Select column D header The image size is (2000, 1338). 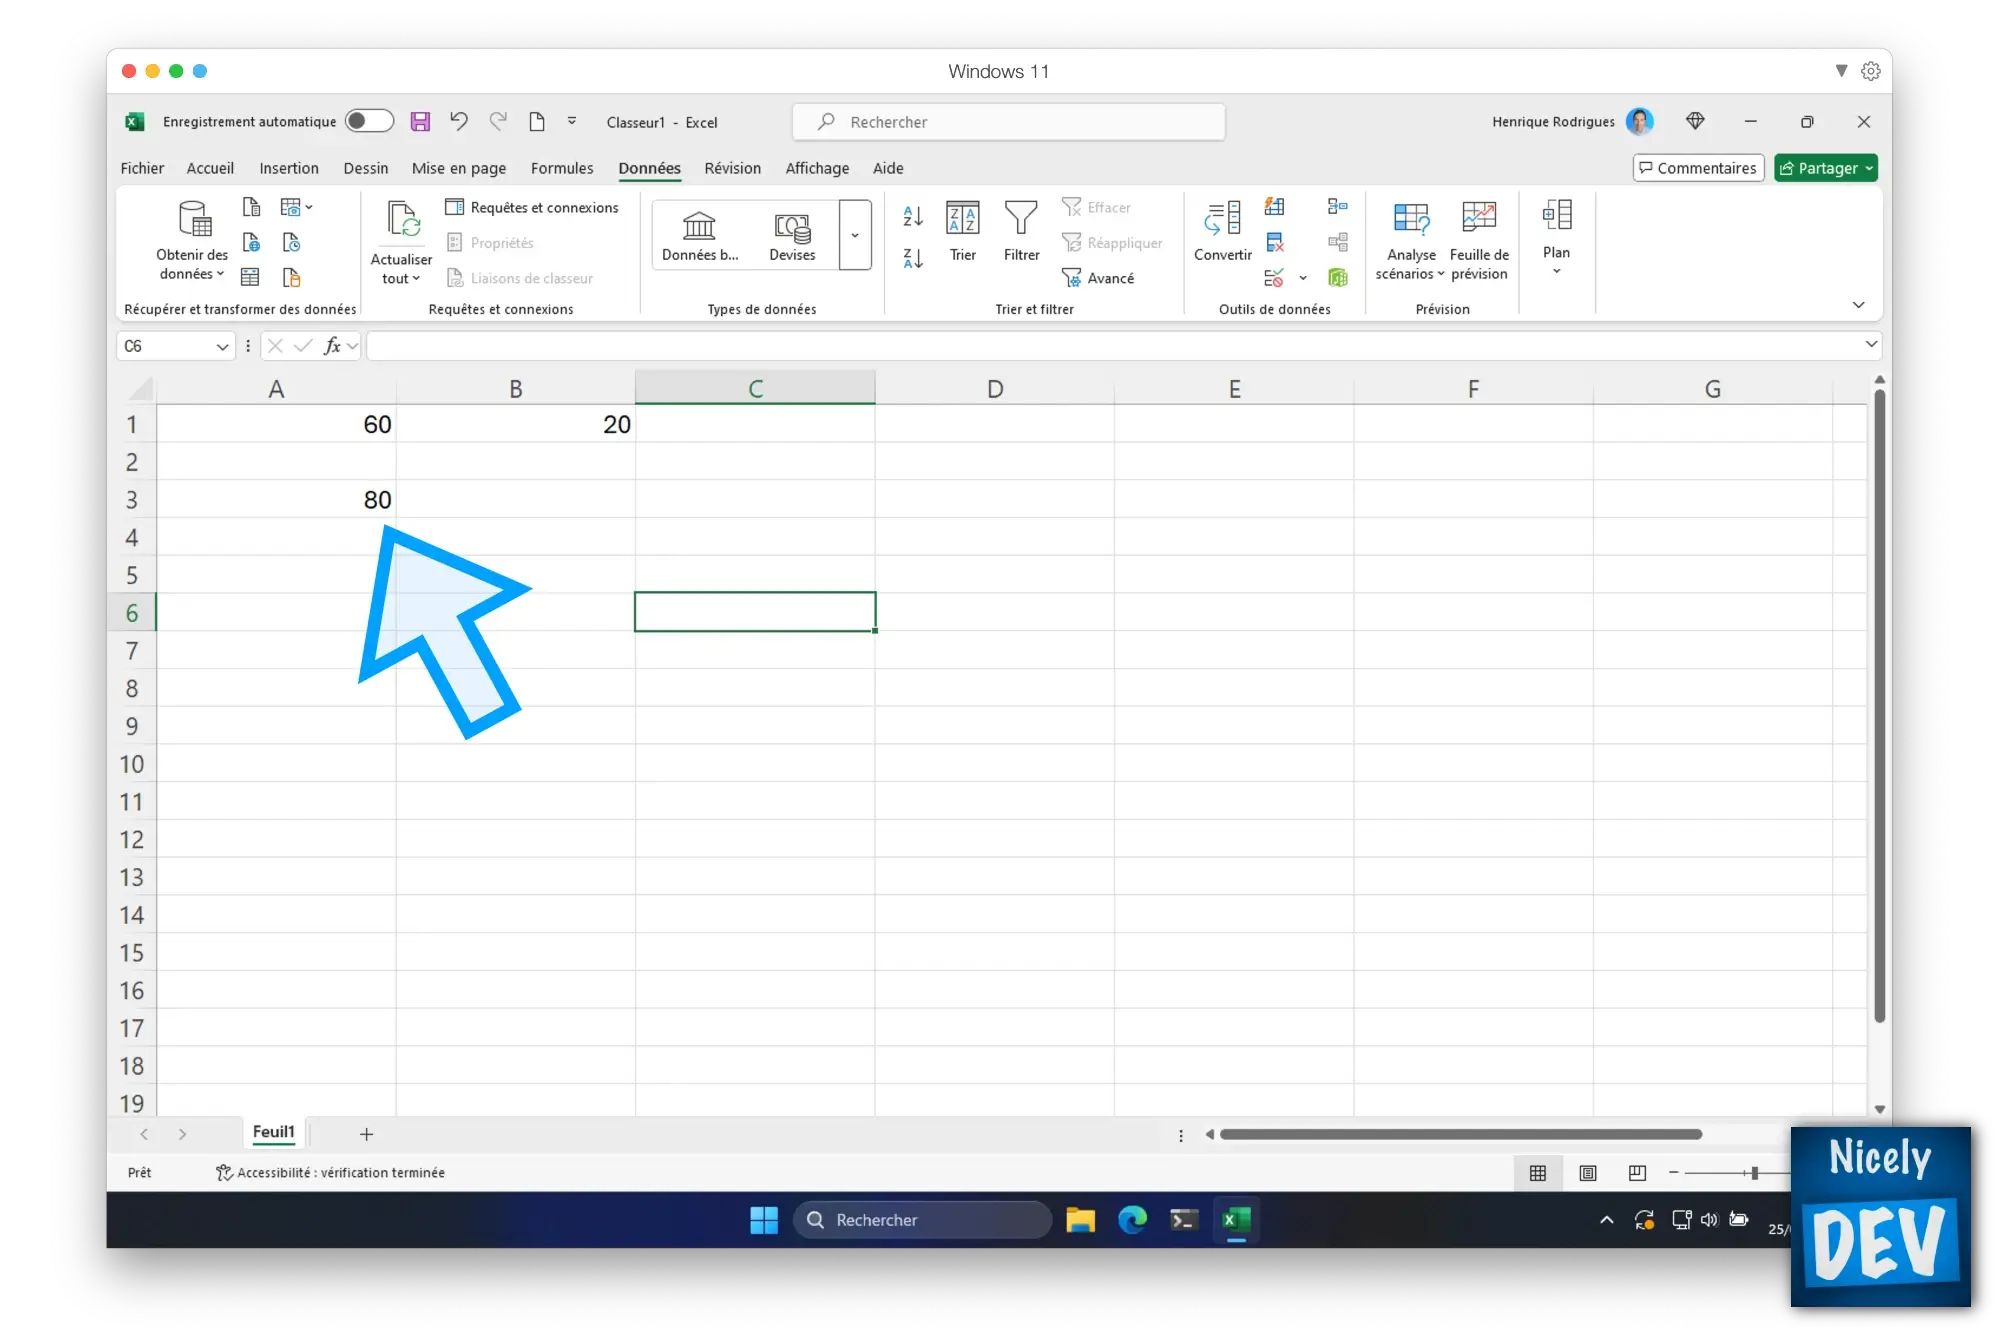[995, 388]
